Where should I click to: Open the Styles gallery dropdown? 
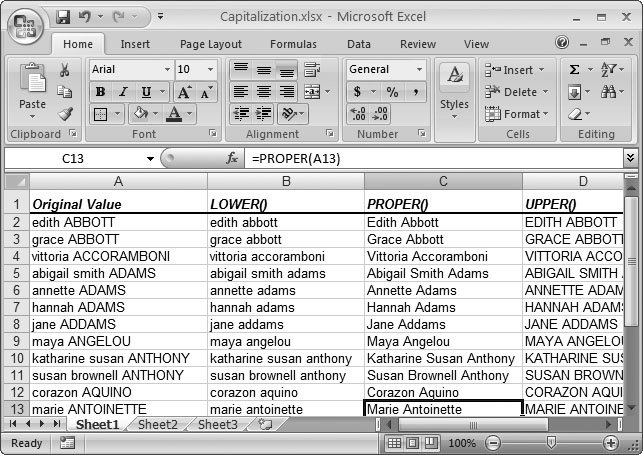click(x=454, y=117)
